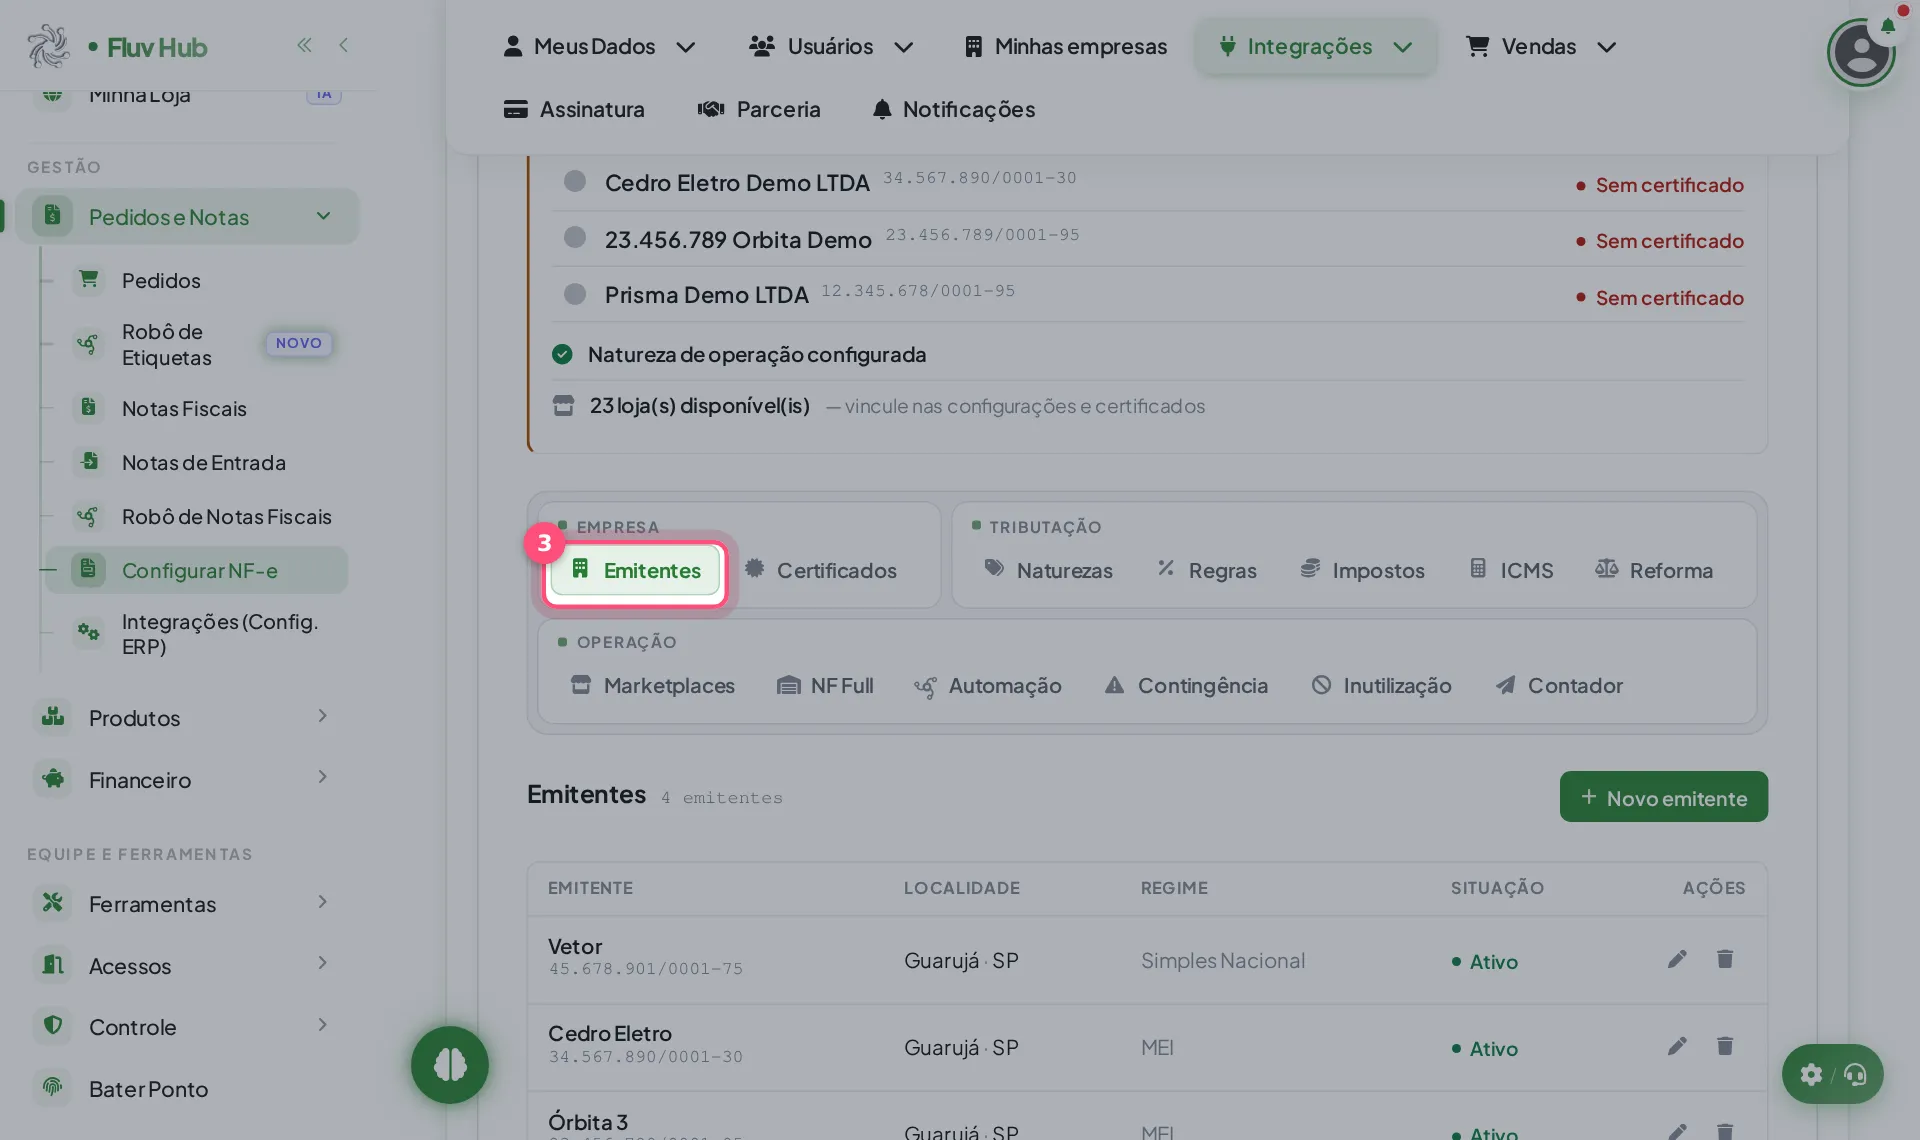Viewport: 1920px width, 1140px height.
Task: Expand the Produtos sidebar section
Action: pos(187,718)
